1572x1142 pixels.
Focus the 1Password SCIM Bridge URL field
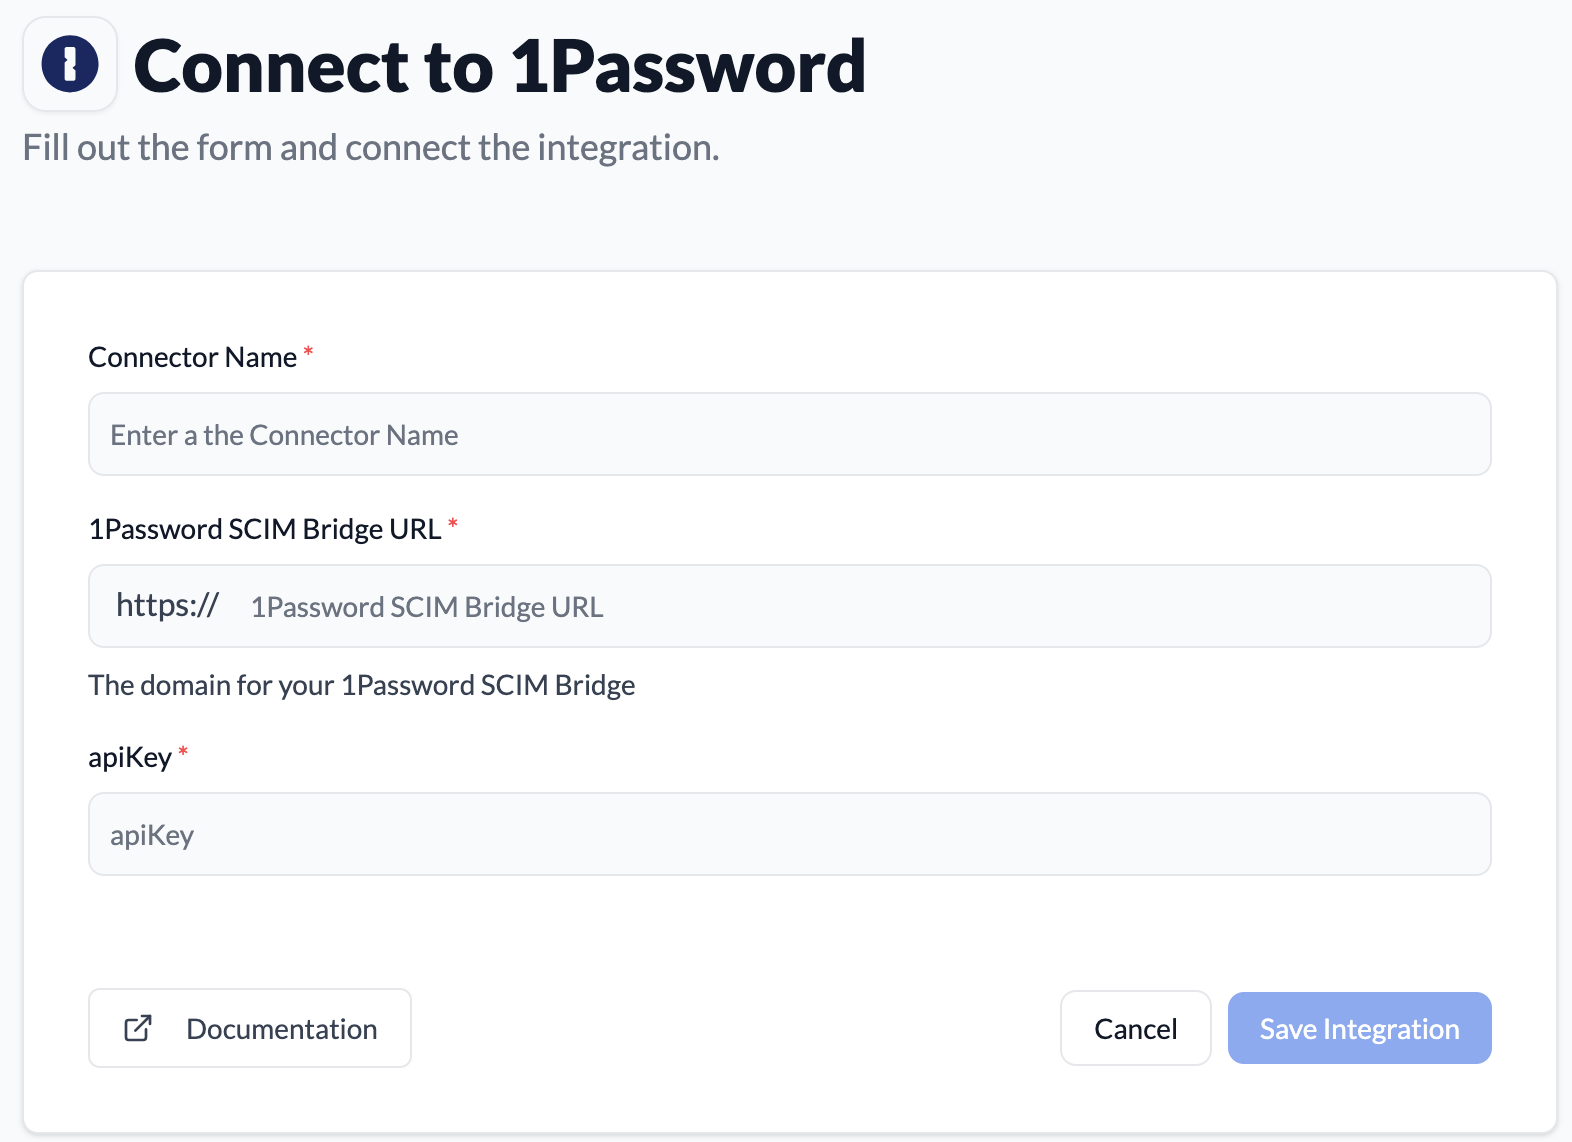coord(860,607)
